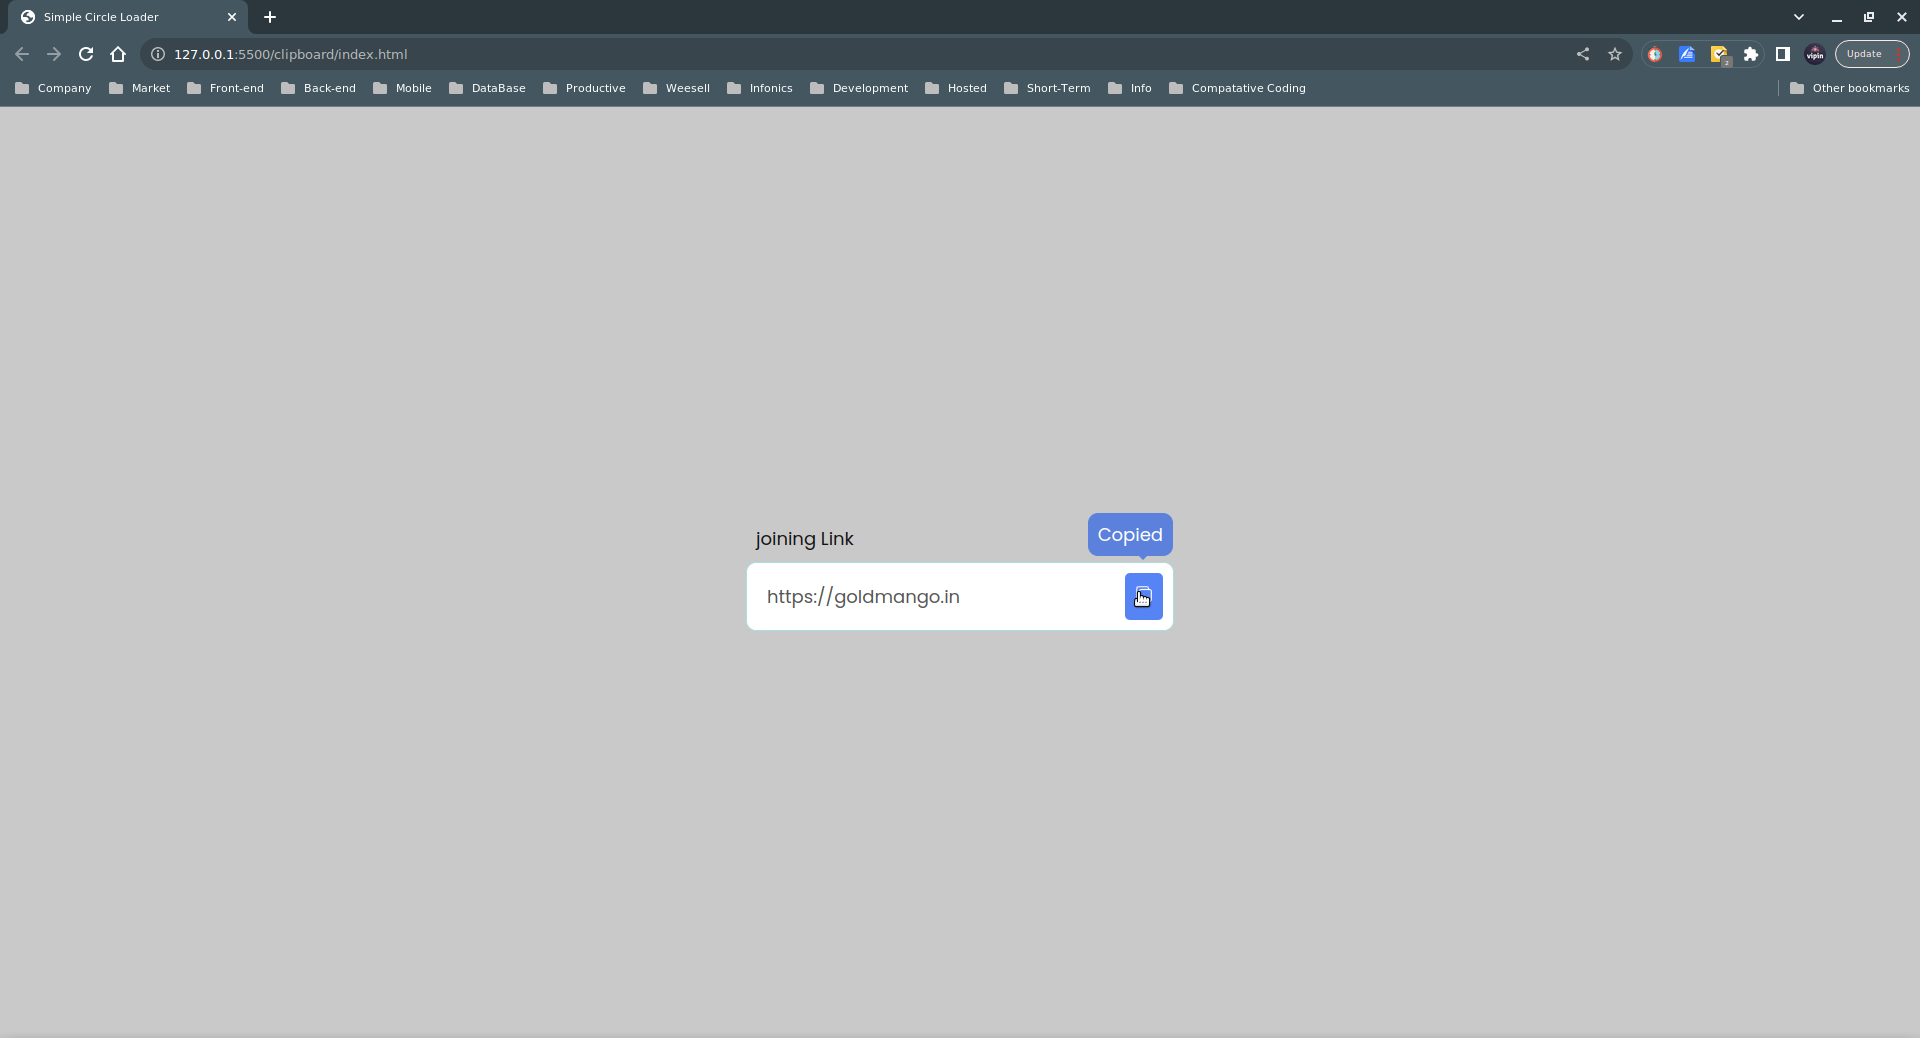1920x1038 pixels.
Task: Open the Front-end bookmarks folder
Action: (225, 88)
